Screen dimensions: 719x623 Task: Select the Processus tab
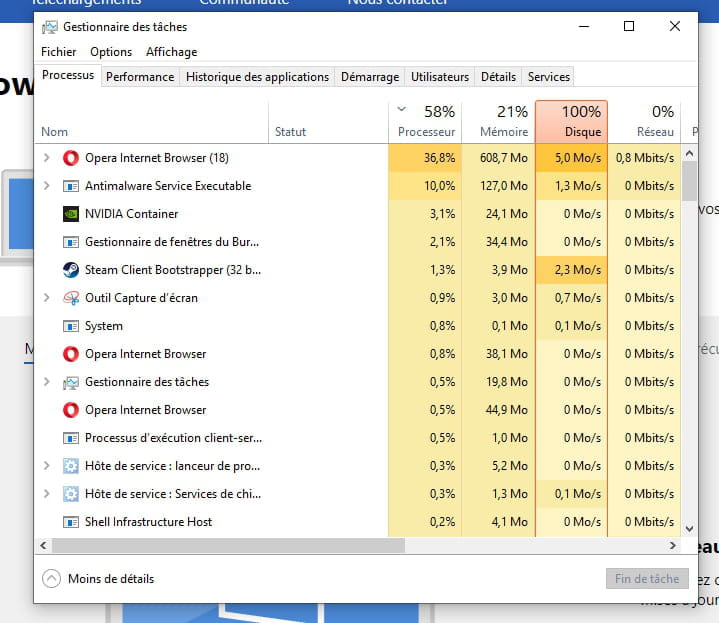click(68, 75)
